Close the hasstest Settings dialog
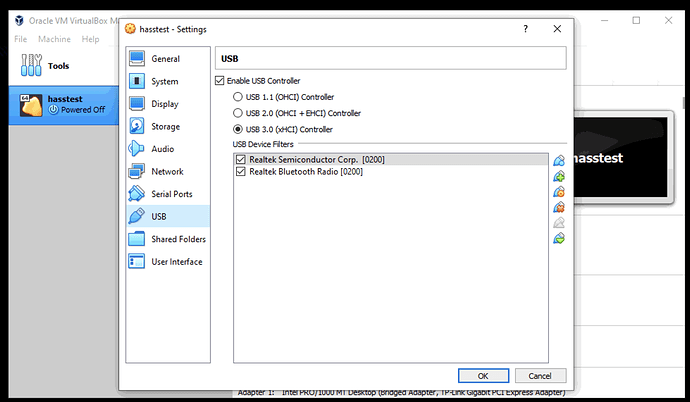Screen dimensions: 690x402 [557, 29]
